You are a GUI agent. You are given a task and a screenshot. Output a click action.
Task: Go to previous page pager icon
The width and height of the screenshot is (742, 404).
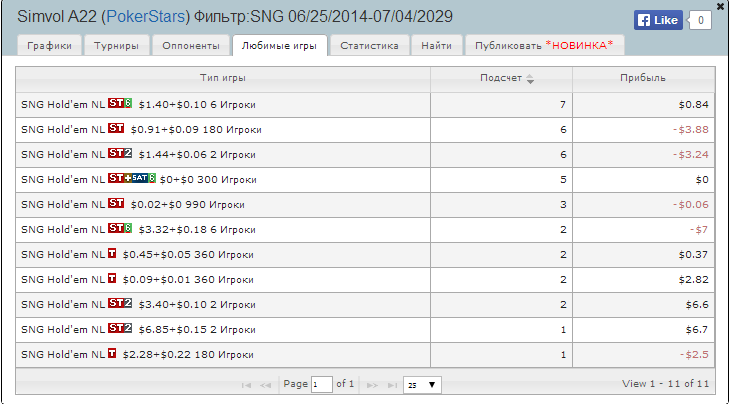click(x=265, y=385)
